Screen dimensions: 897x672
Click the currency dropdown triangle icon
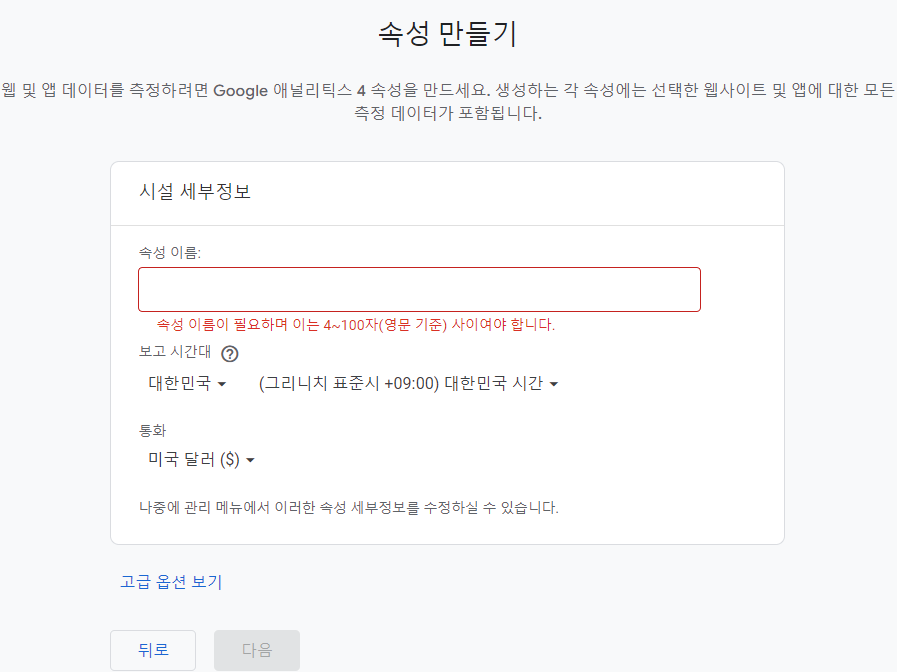click(251, 460)
